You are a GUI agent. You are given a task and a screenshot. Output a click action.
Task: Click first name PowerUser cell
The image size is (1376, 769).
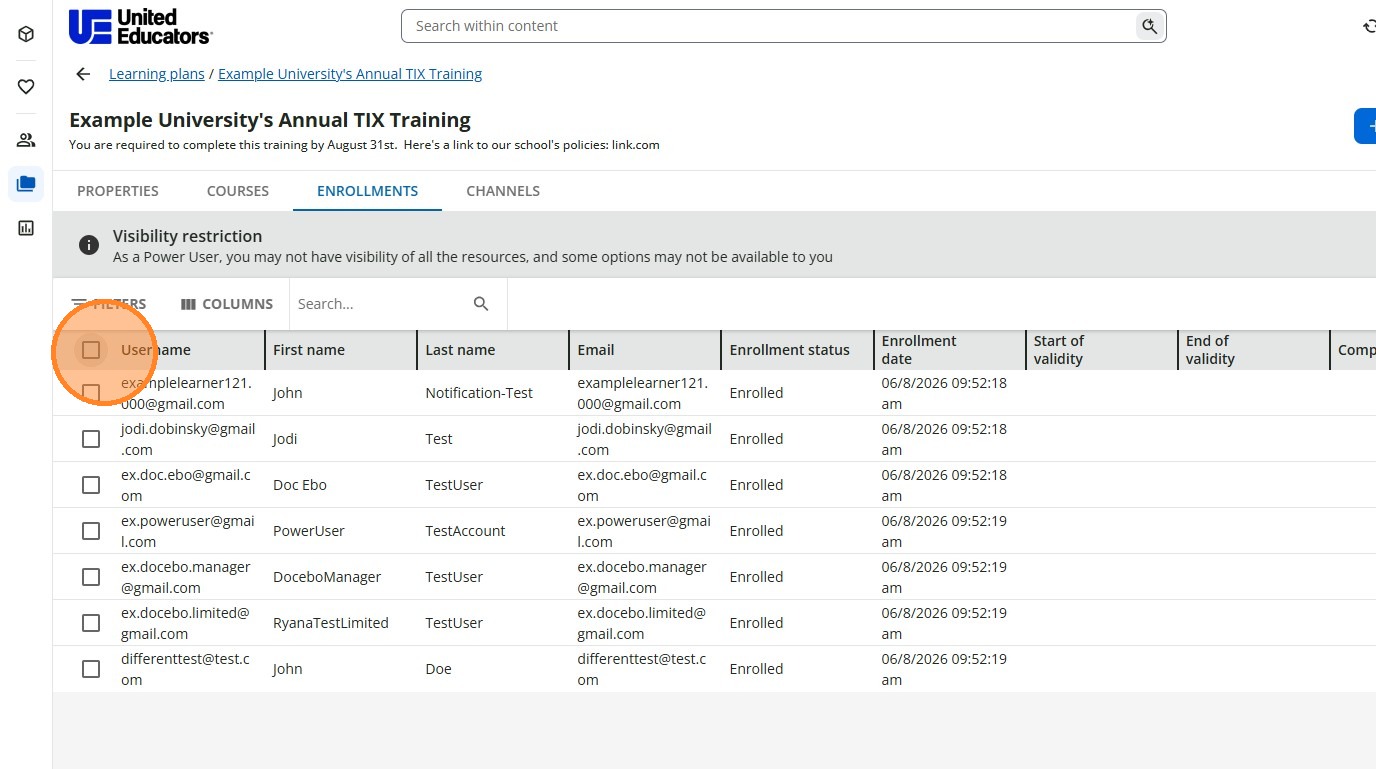tap(309, 531)
